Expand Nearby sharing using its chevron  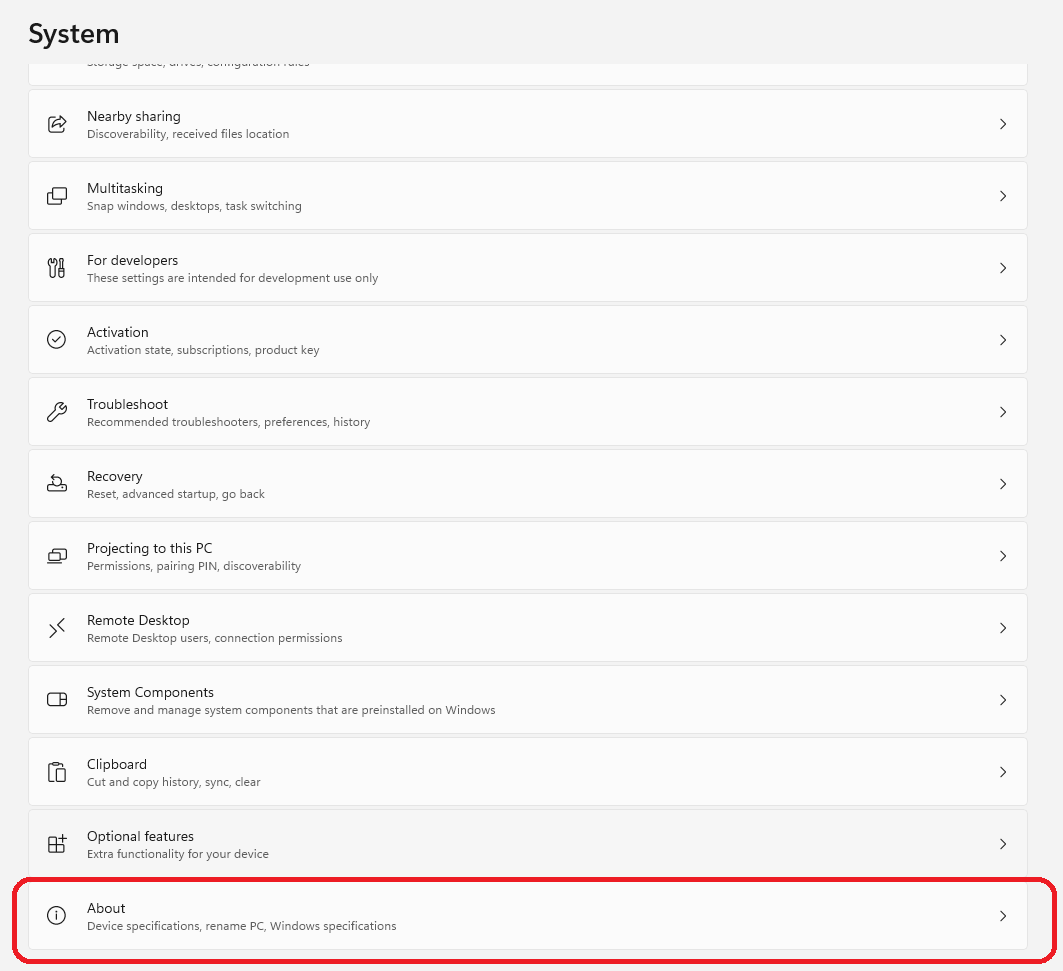(x=1002, y=124)
